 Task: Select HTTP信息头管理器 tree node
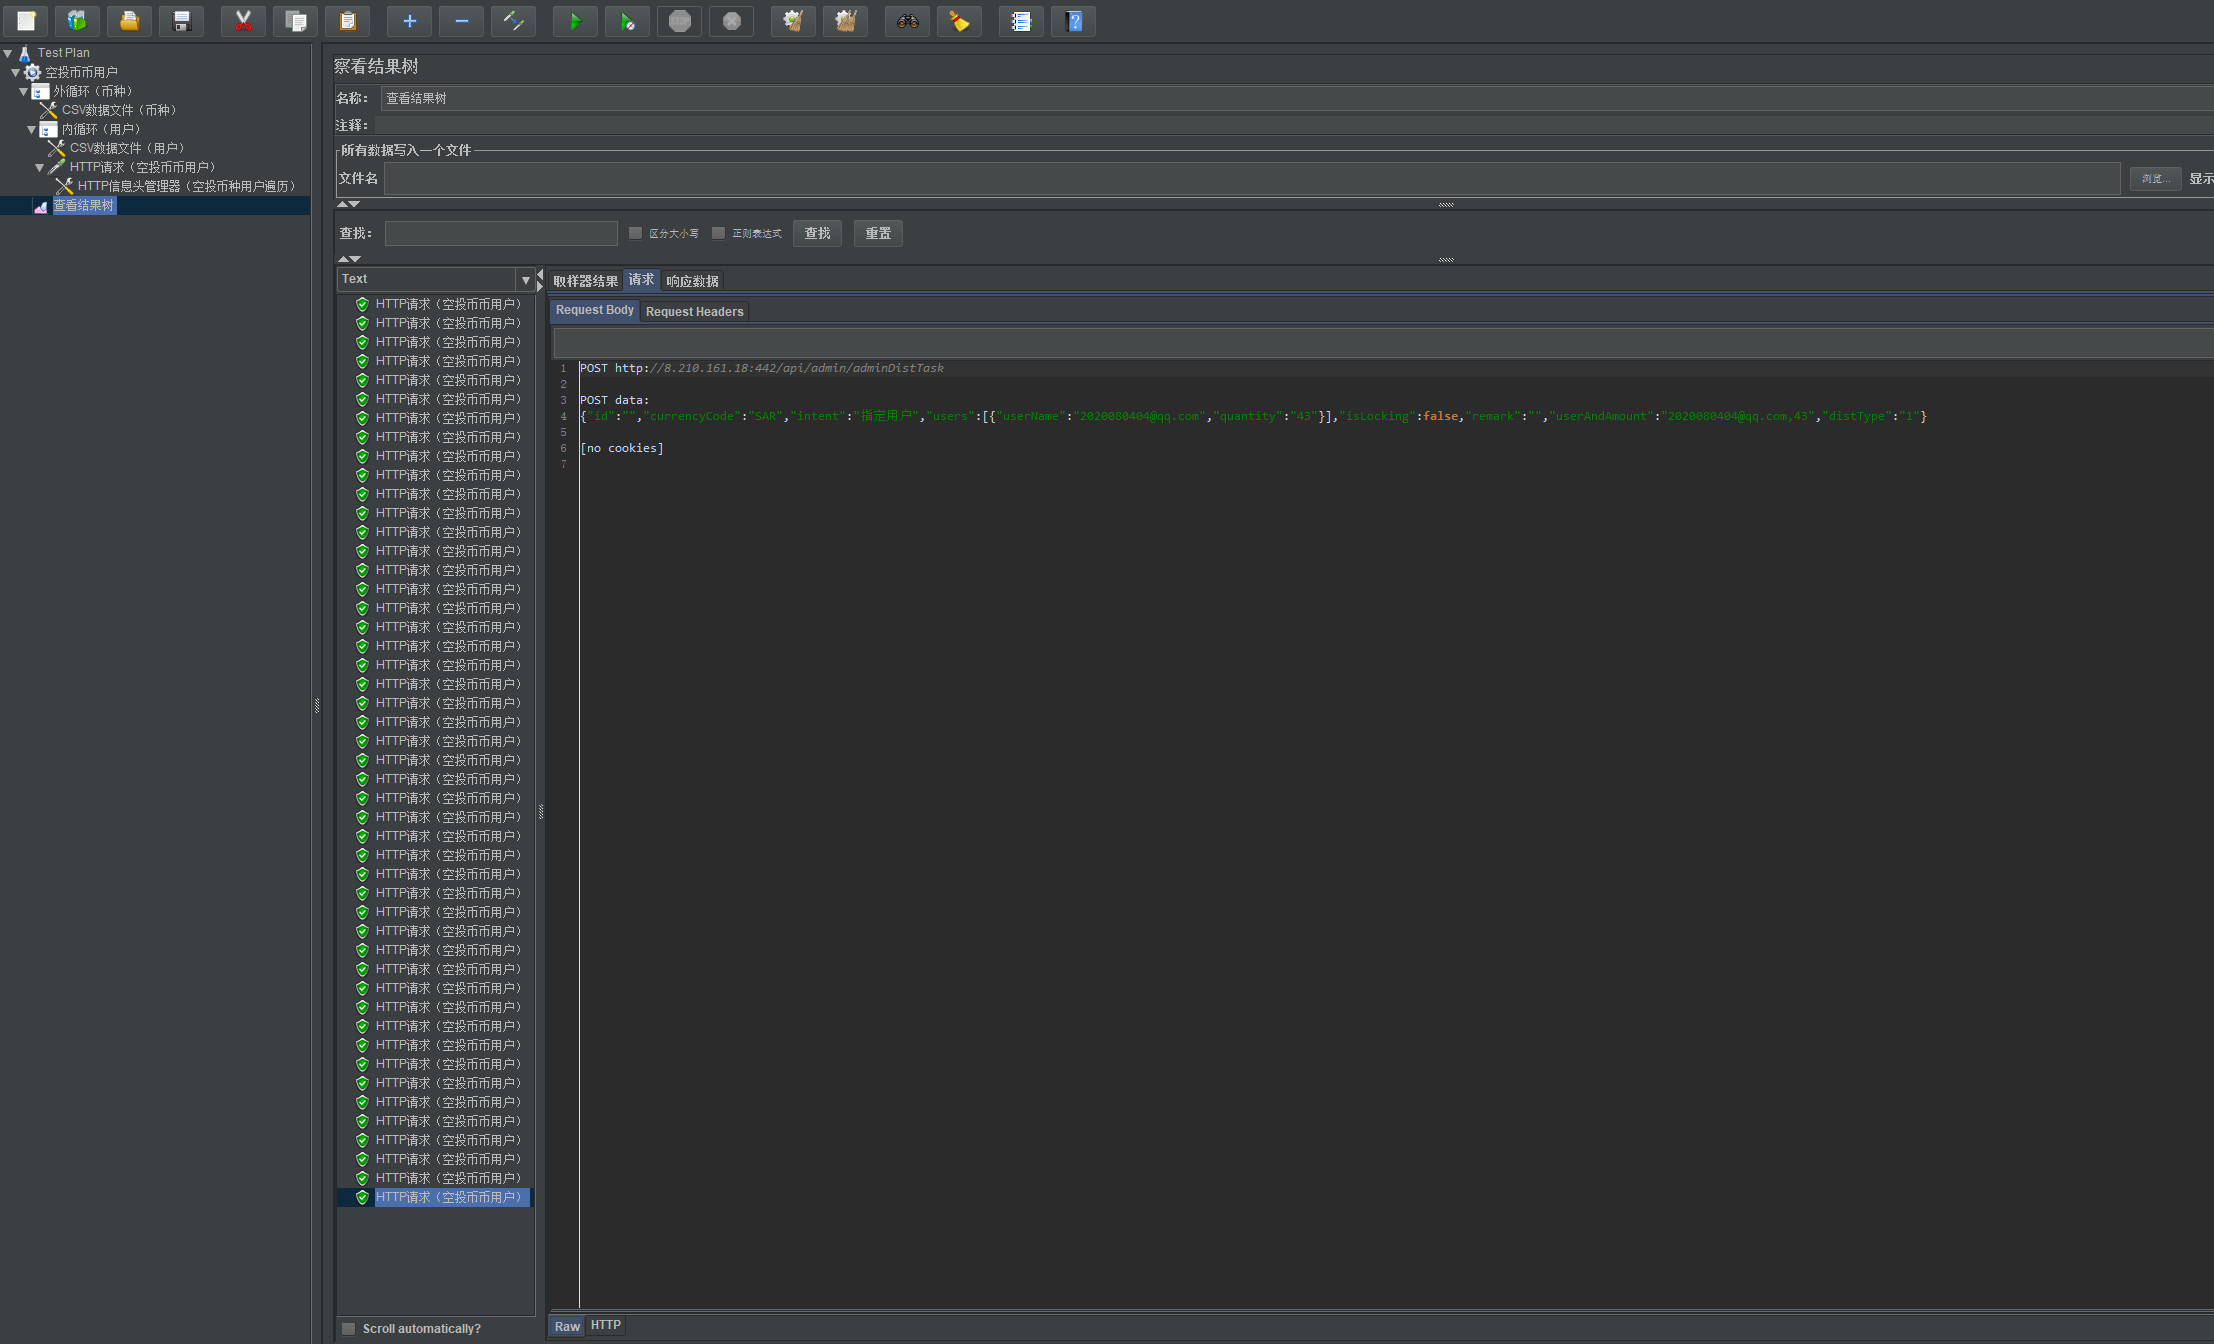188,186
